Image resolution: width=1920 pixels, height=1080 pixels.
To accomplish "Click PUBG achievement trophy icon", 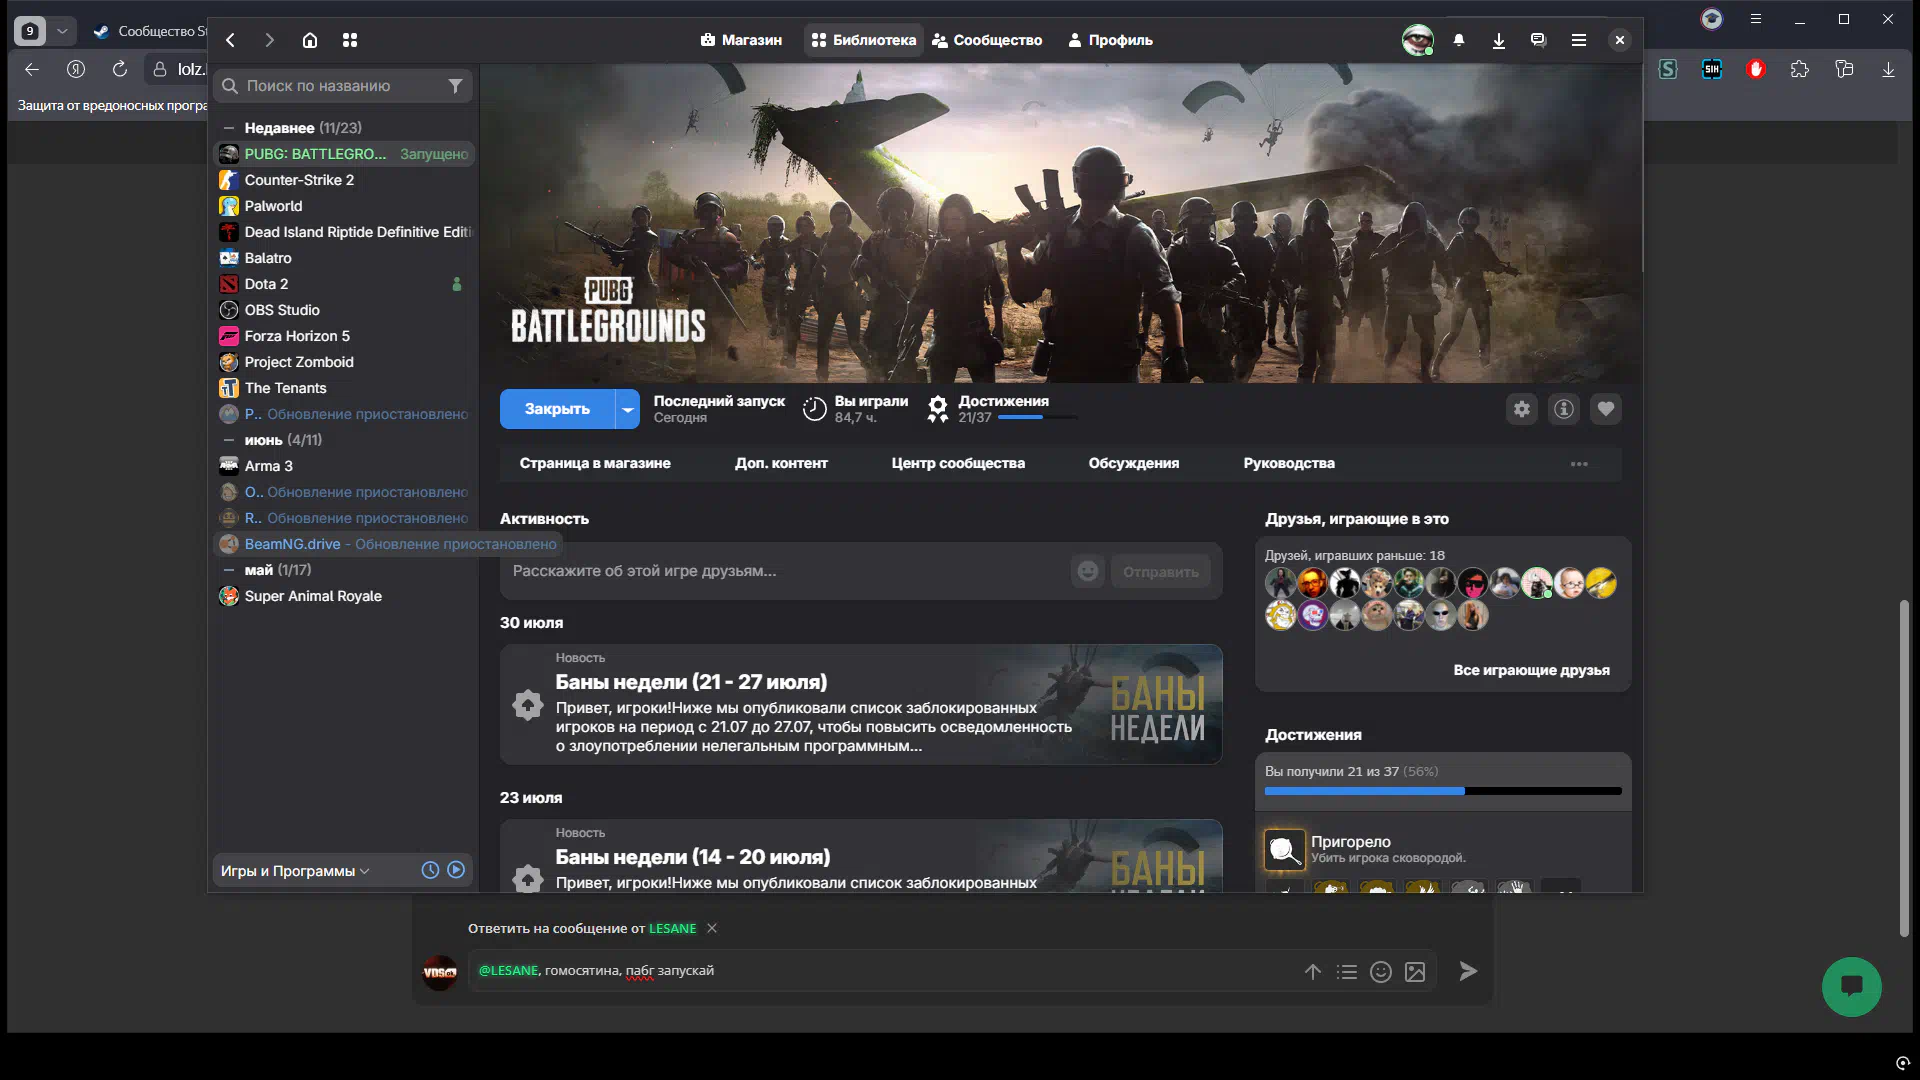I will tap(937, 409).
